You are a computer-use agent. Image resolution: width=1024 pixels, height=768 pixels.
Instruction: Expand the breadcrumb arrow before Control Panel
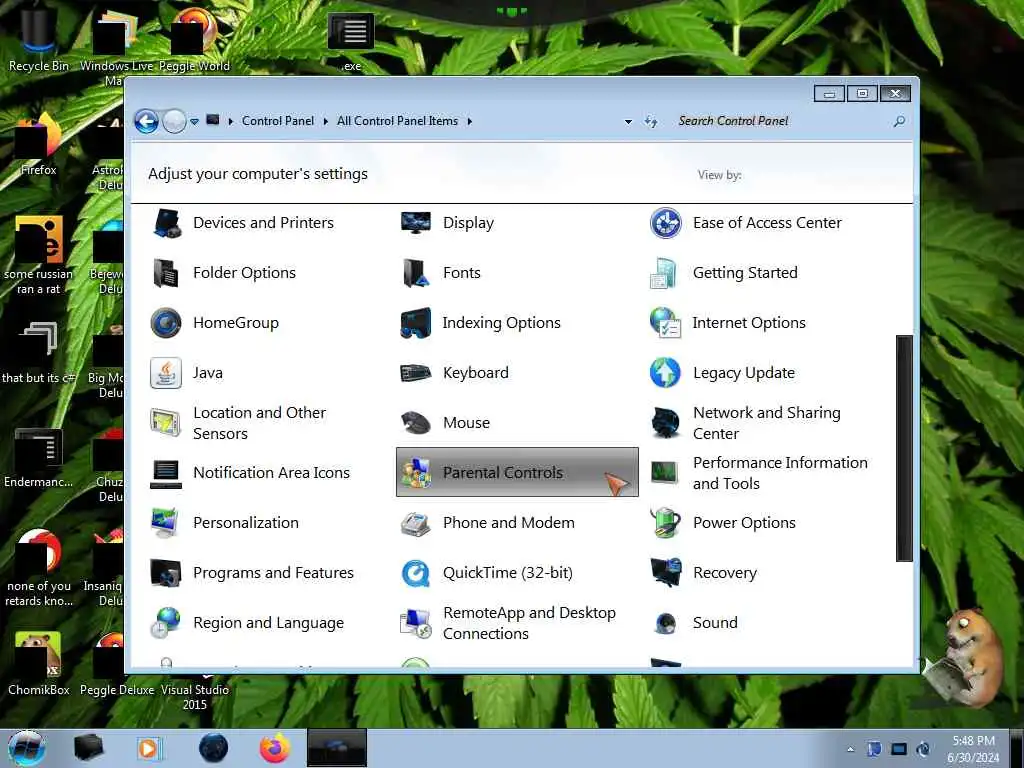point(231,121)
